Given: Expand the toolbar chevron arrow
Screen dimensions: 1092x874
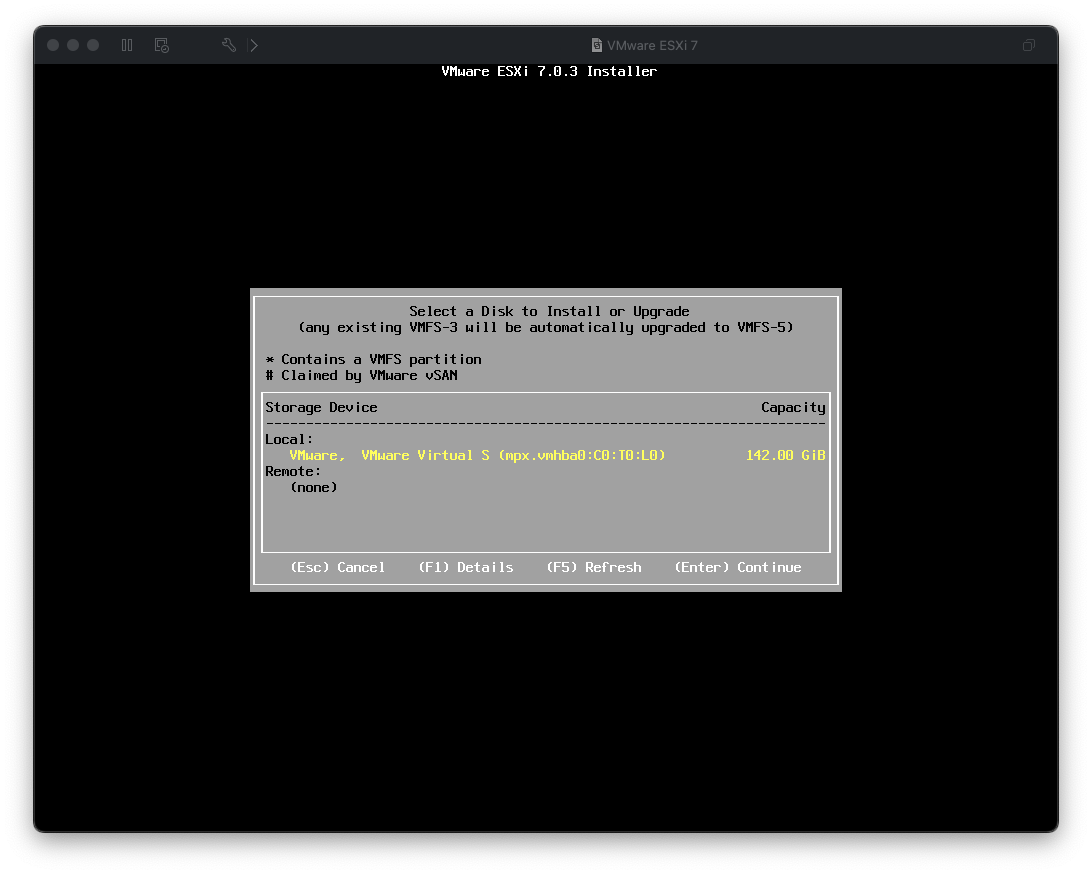Looking at the screenshot, I should click(254, 45).
